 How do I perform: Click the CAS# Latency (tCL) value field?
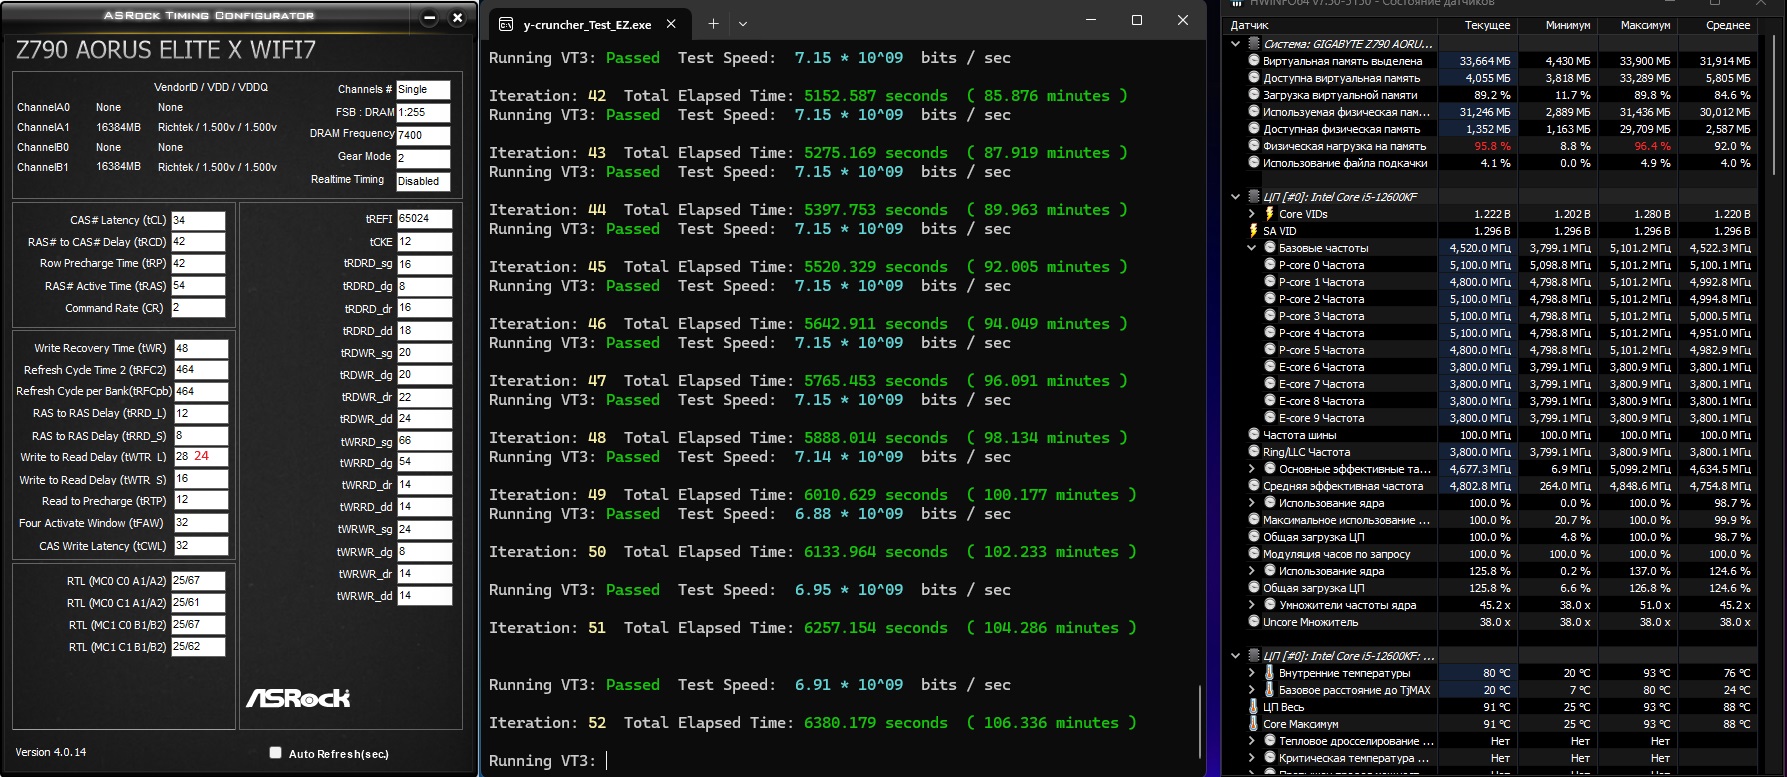tap(198, 220)
